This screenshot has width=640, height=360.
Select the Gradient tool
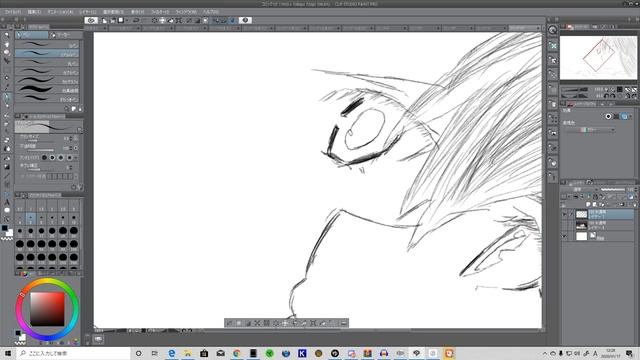pos(7,167)
